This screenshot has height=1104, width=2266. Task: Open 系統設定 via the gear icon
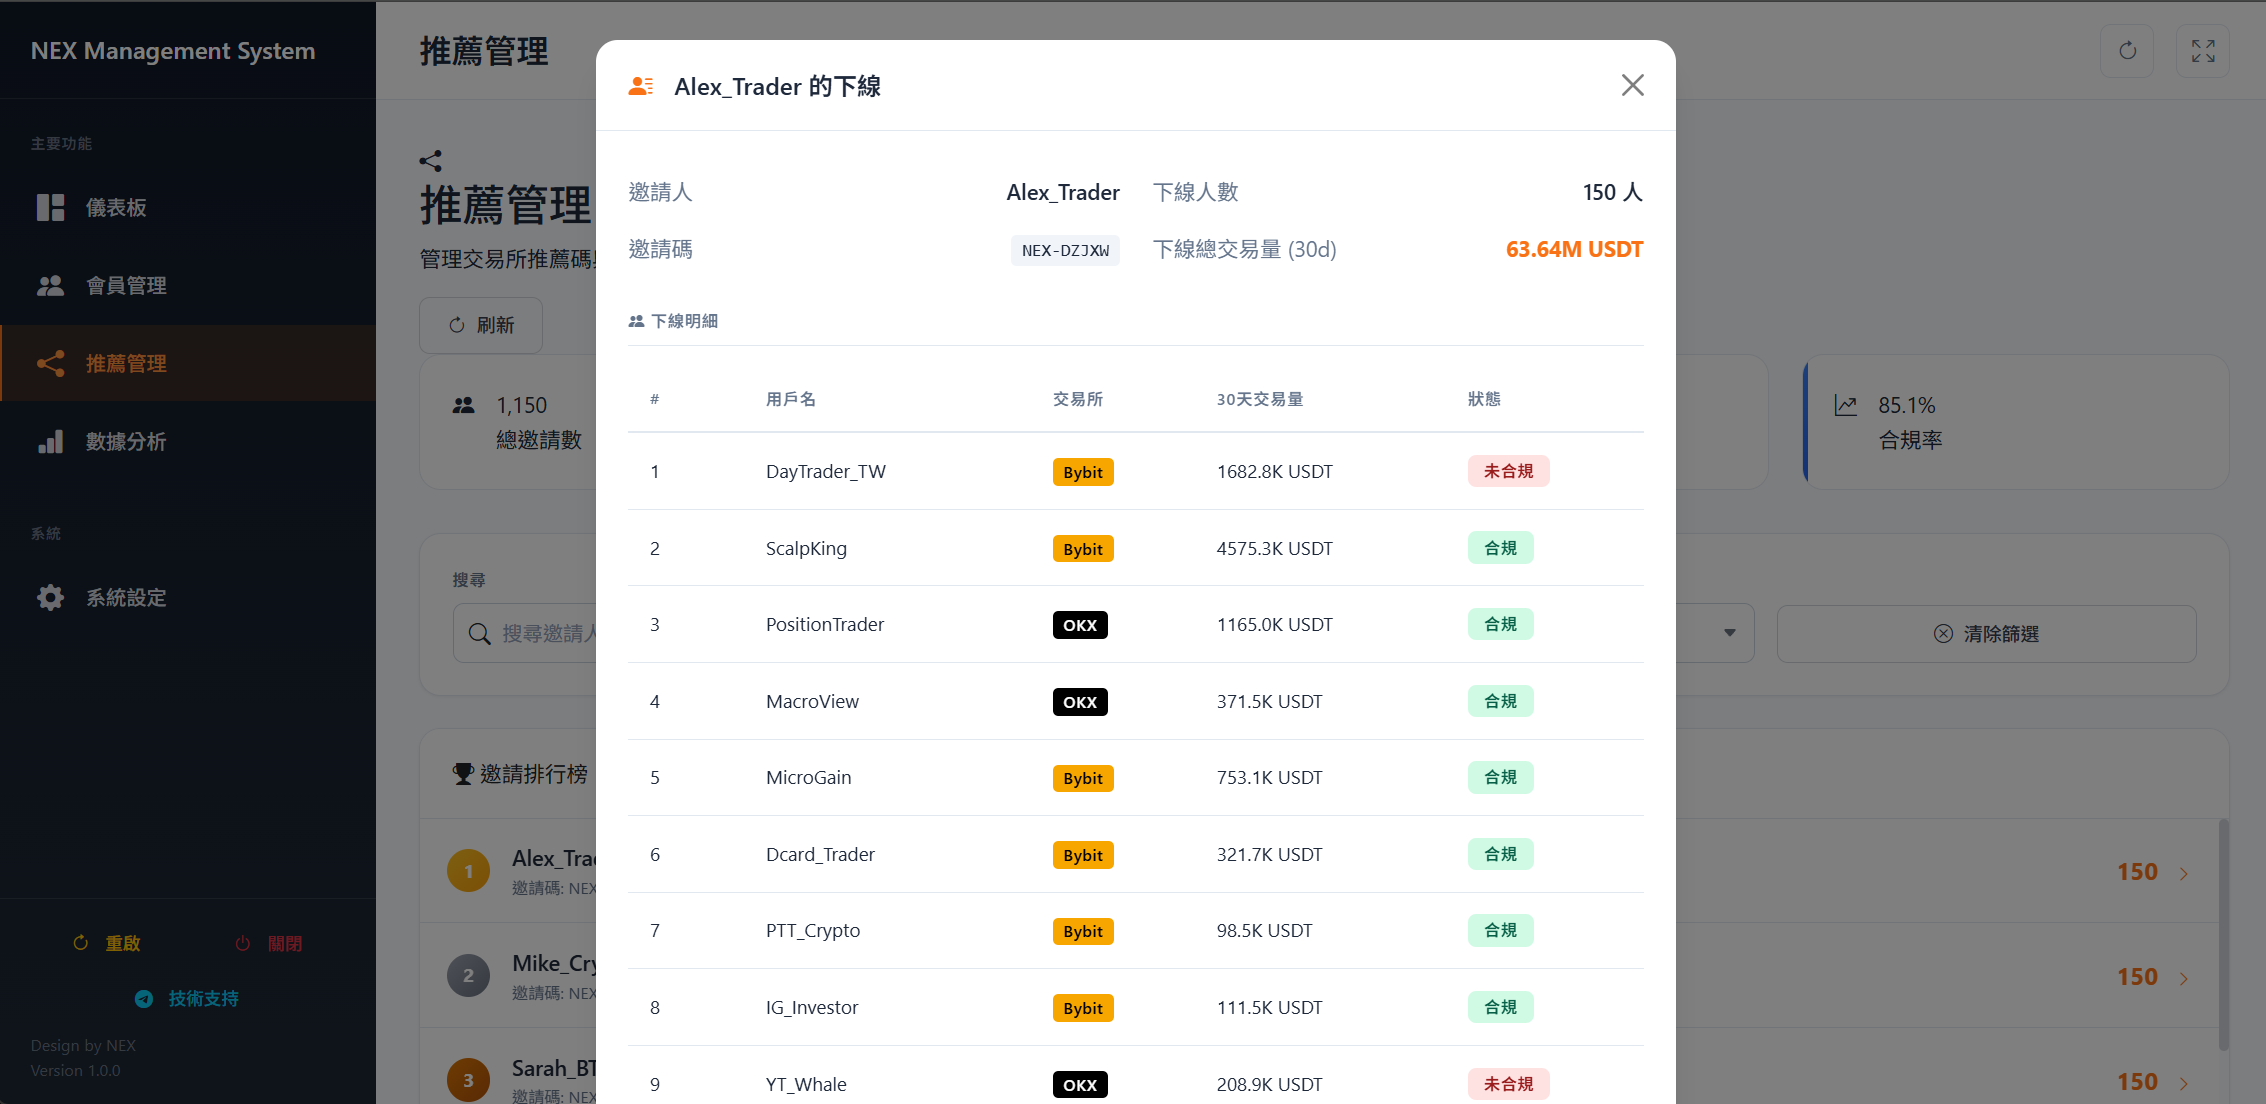[49, 597]
